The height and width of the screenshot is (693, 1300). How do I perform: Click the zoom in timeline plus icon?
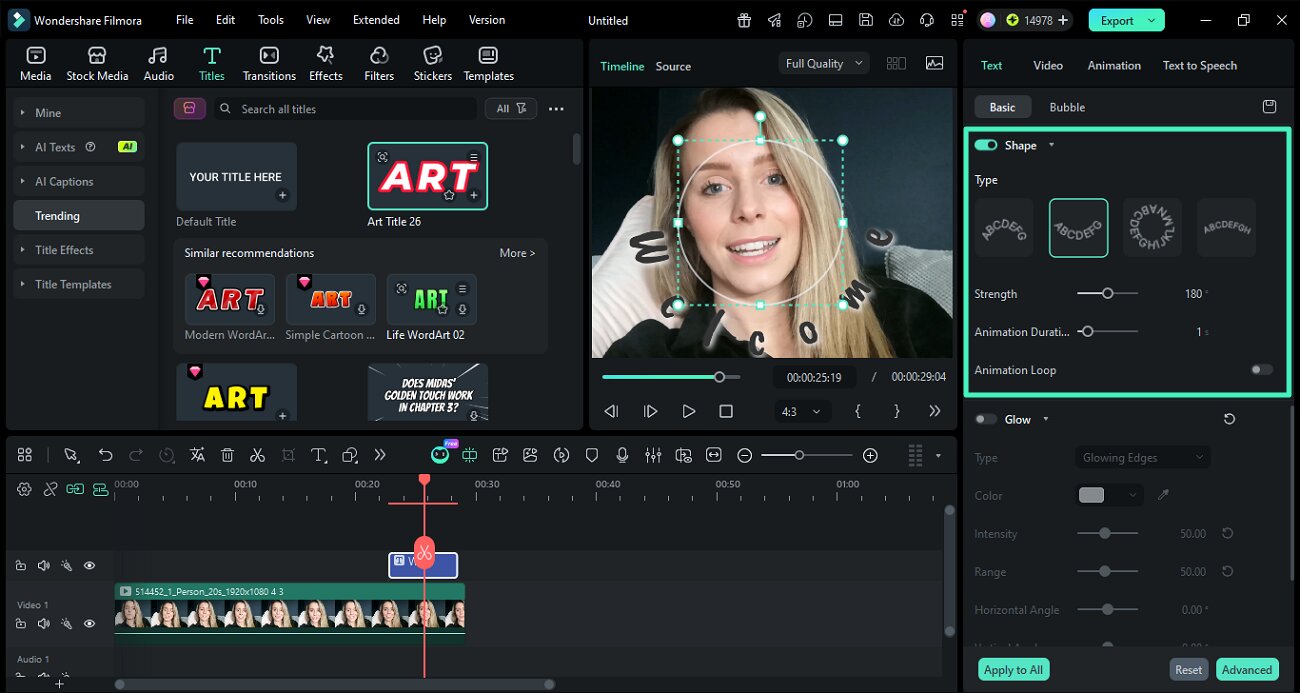tap(870, 455)
